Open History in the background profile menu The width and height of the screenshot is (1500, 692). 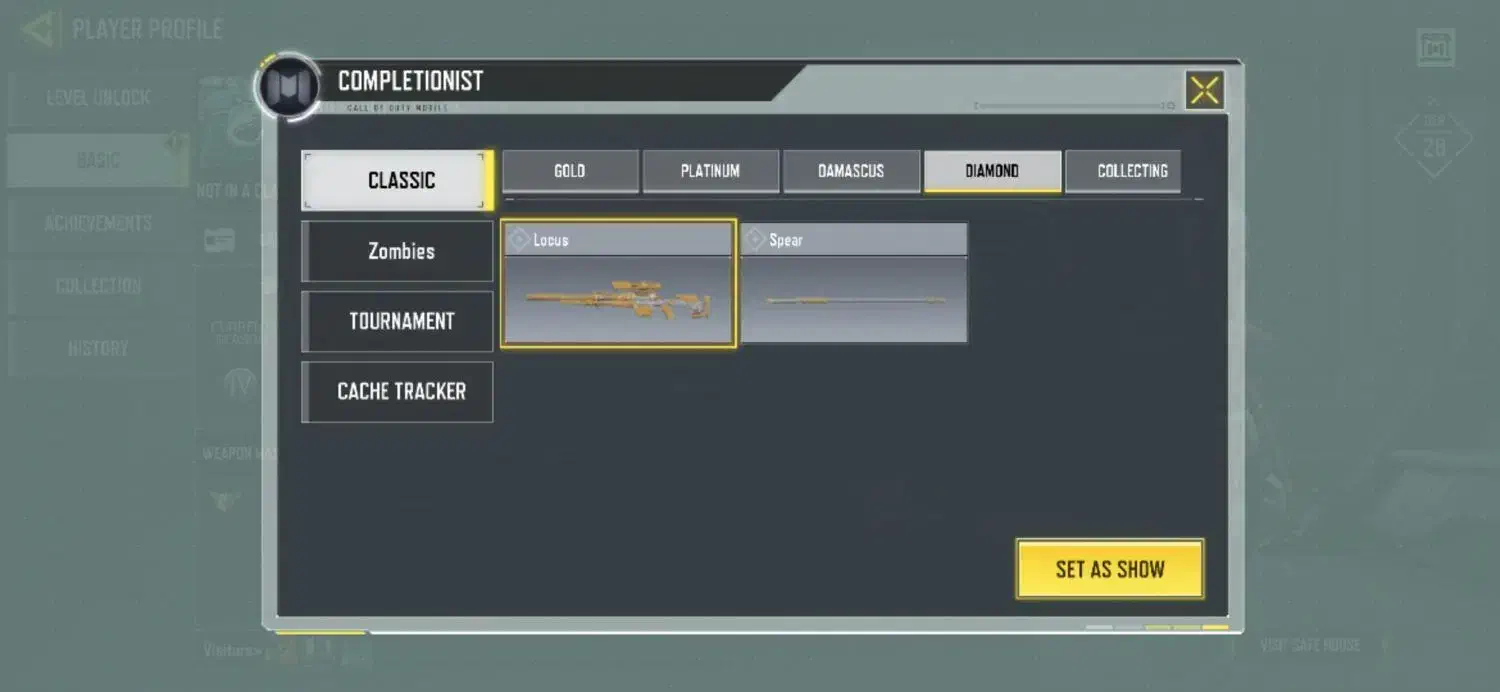point(98,348)
